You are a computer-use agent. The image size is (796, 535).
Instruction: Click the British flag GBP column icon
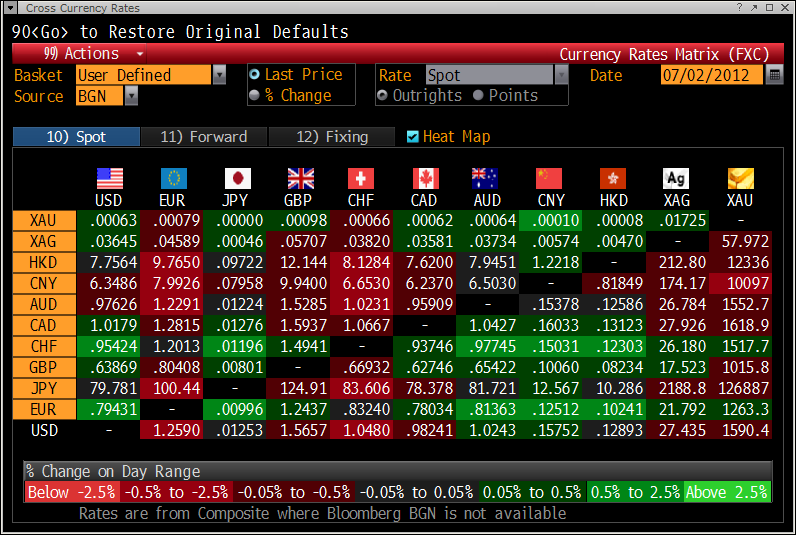pyautogui.click(x=300, y=178)
